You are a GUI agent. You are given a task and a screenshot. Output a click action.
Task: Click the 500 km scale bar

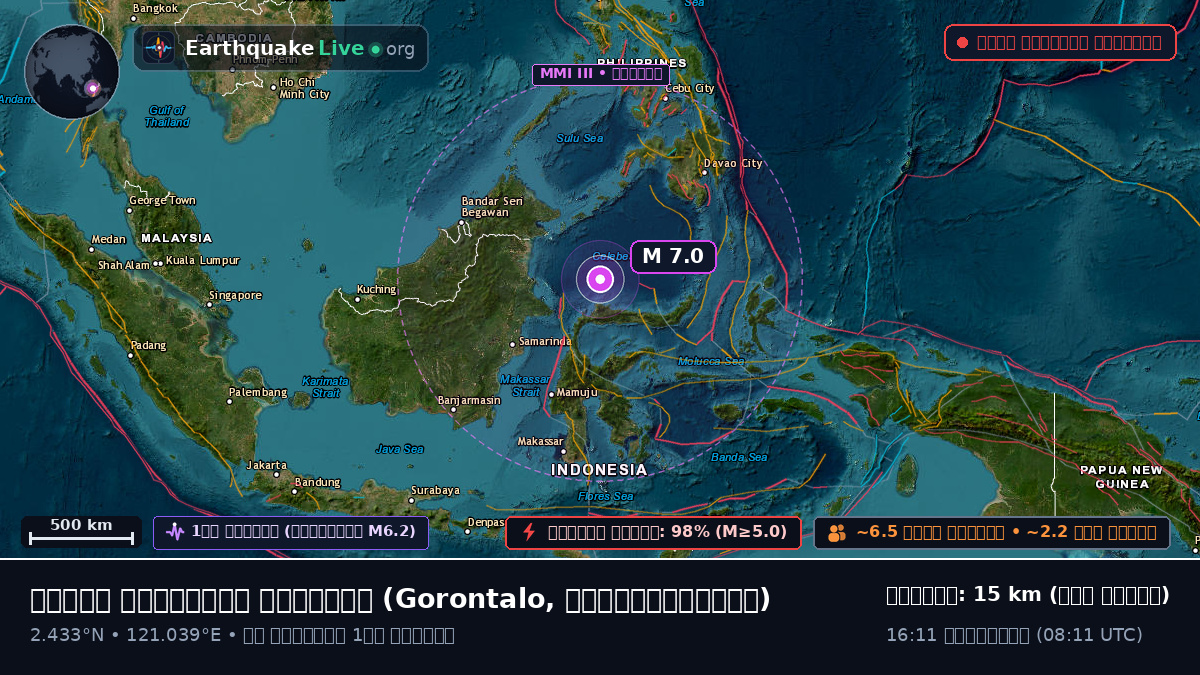(81, 532)
